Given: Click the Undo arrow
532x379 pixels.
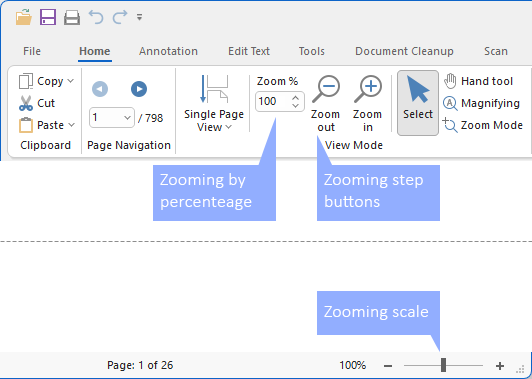Looking at the screenshot, I should (96, 17).
